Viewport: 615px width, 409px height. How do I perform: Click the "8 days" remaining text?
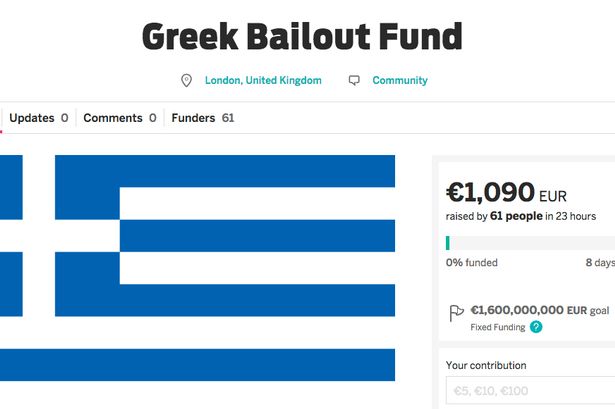[x=599, y=263]
